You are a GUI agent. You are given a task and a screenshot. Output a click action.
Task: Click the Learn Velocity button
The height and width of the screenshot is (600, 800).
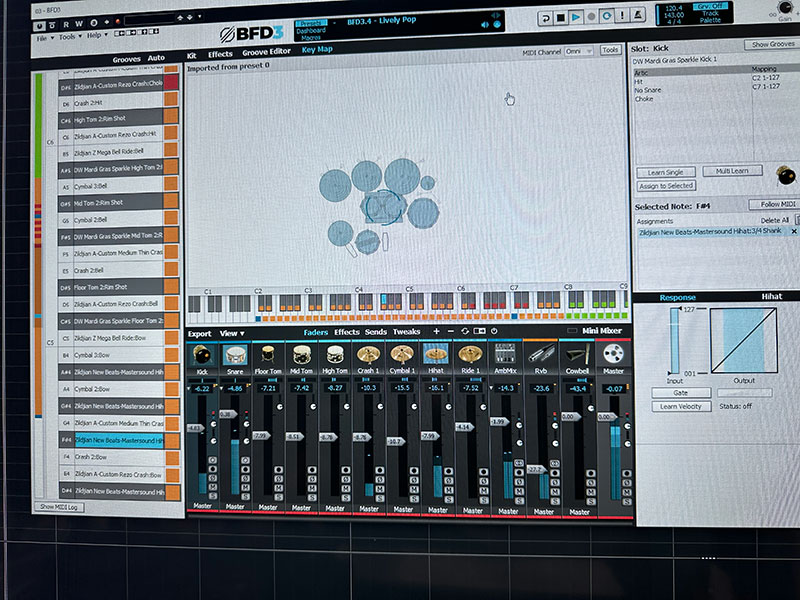[681, 407]
